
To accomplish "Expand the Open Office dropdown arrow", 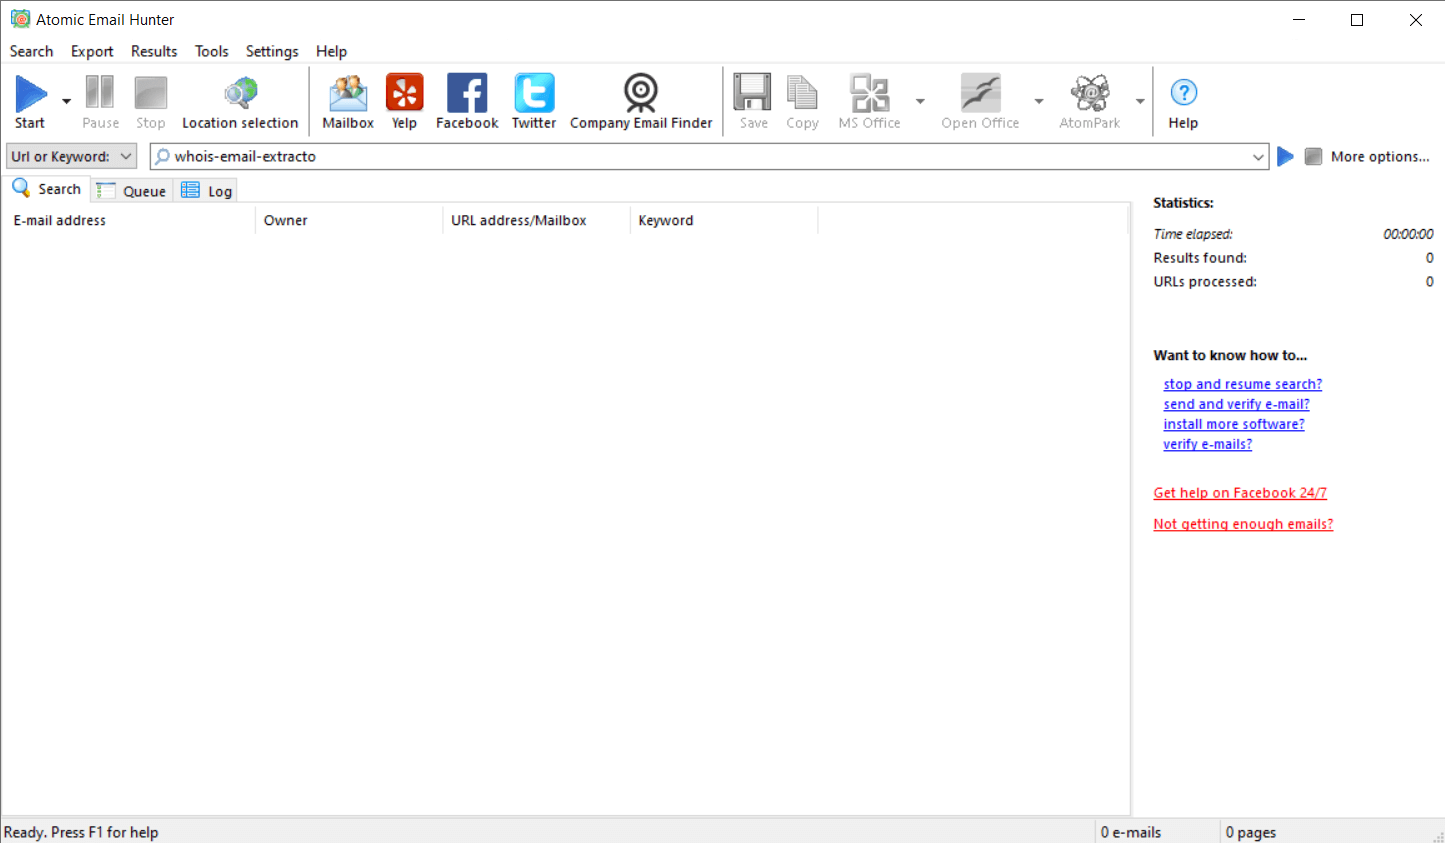I will [x=1039, y=101].
